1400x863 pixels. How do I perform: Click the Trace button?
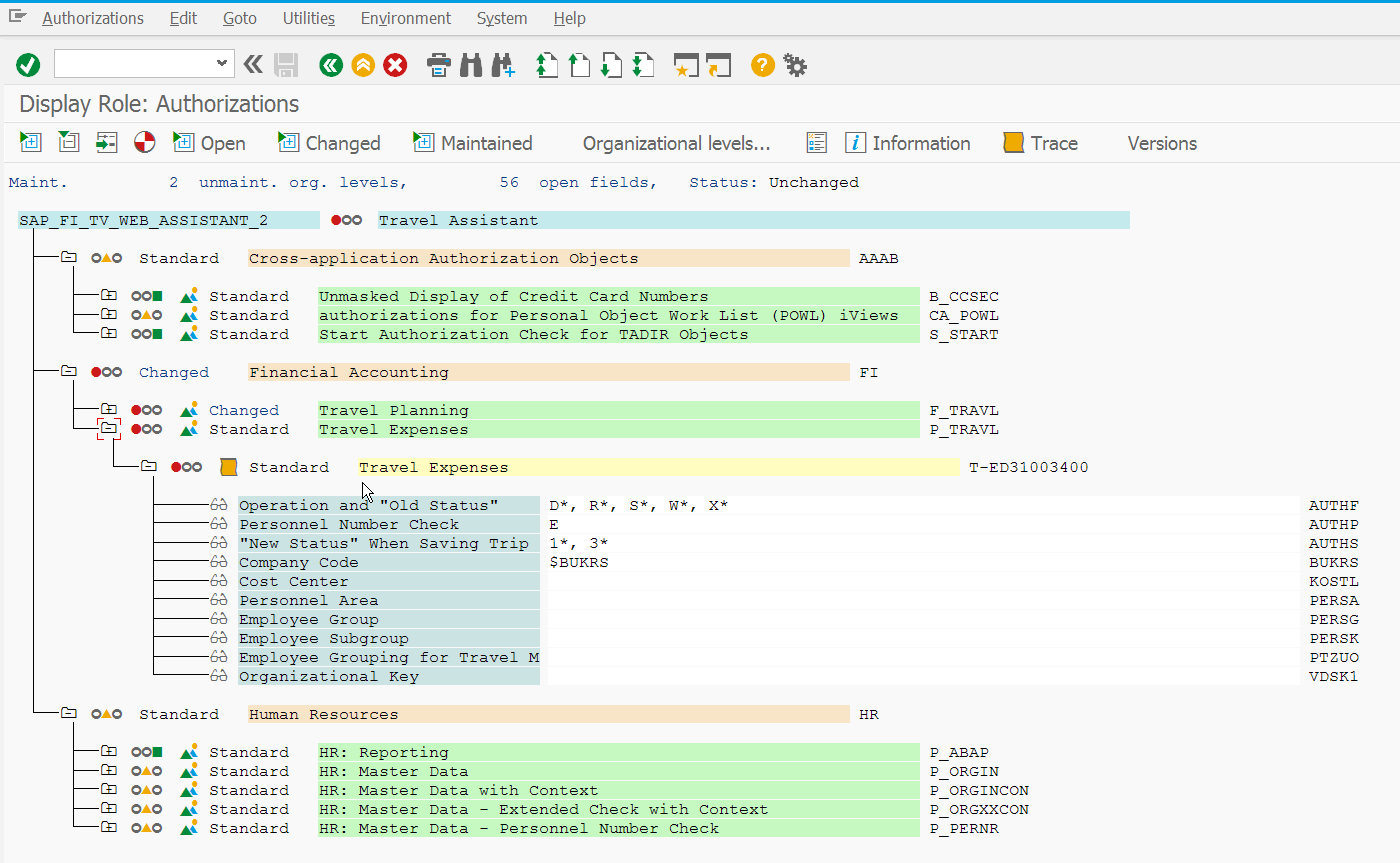[x=1040, y=143]
